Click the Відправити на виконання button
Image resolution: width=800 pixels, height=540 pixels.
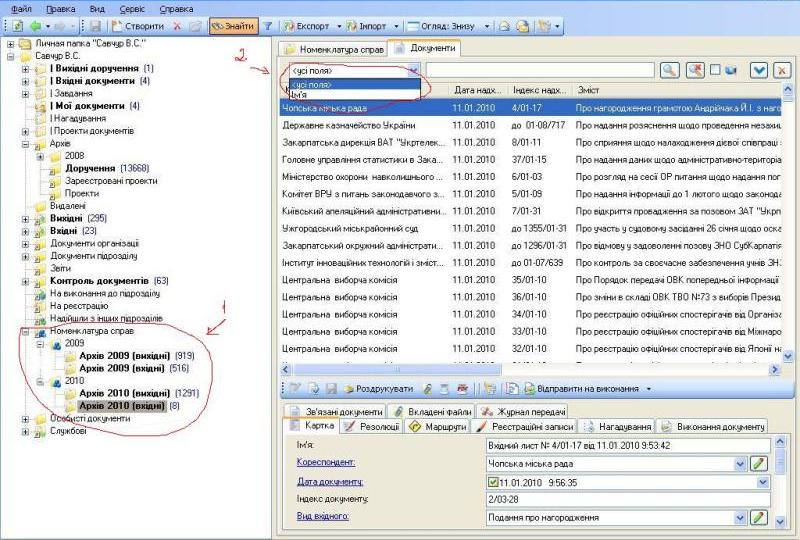point(582,389)
